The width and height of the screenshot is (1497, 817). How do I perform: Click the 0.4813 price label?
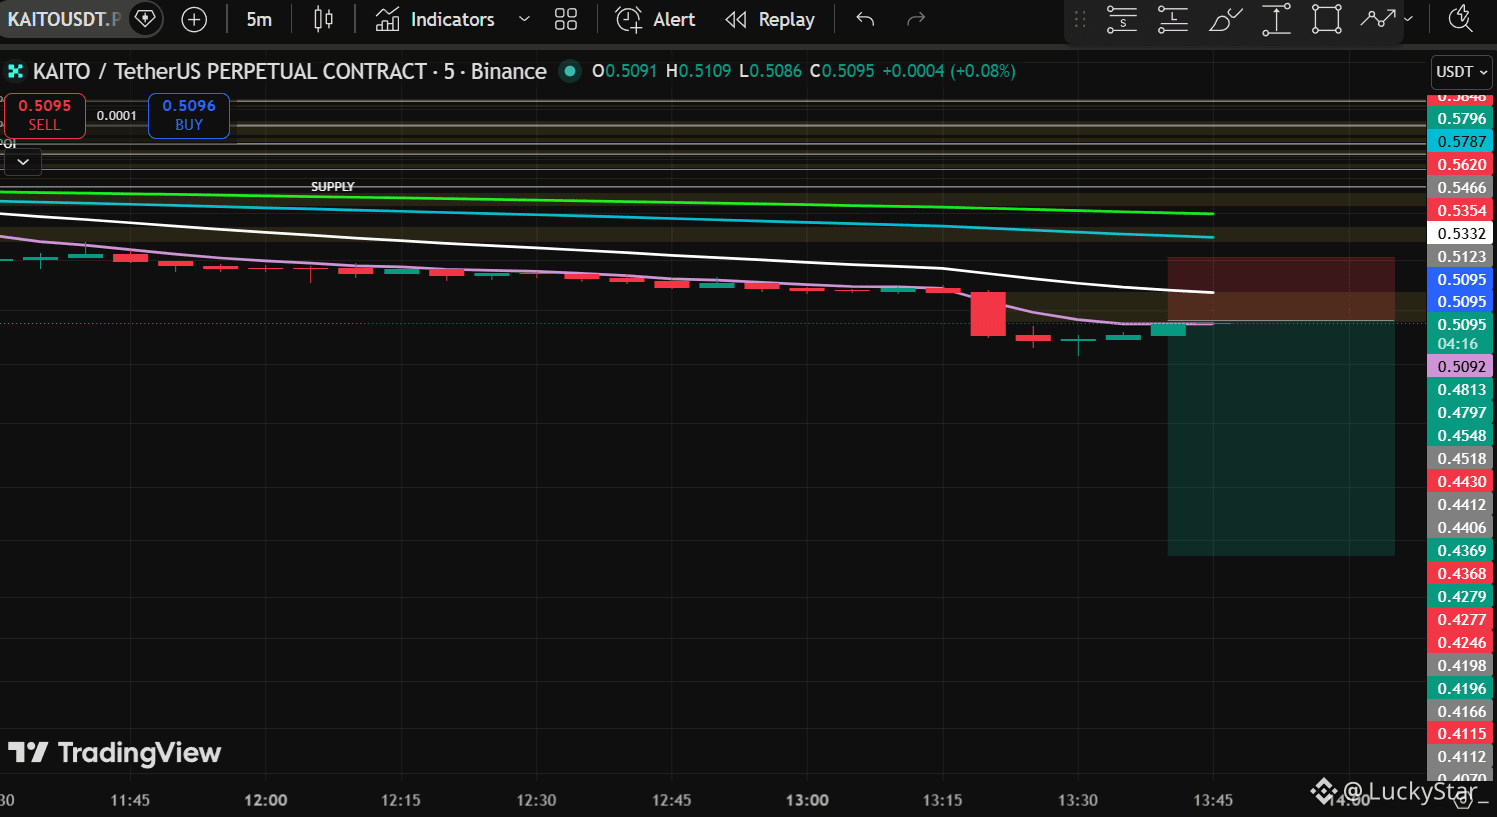pyautogui.click(x=1461, y=390)
